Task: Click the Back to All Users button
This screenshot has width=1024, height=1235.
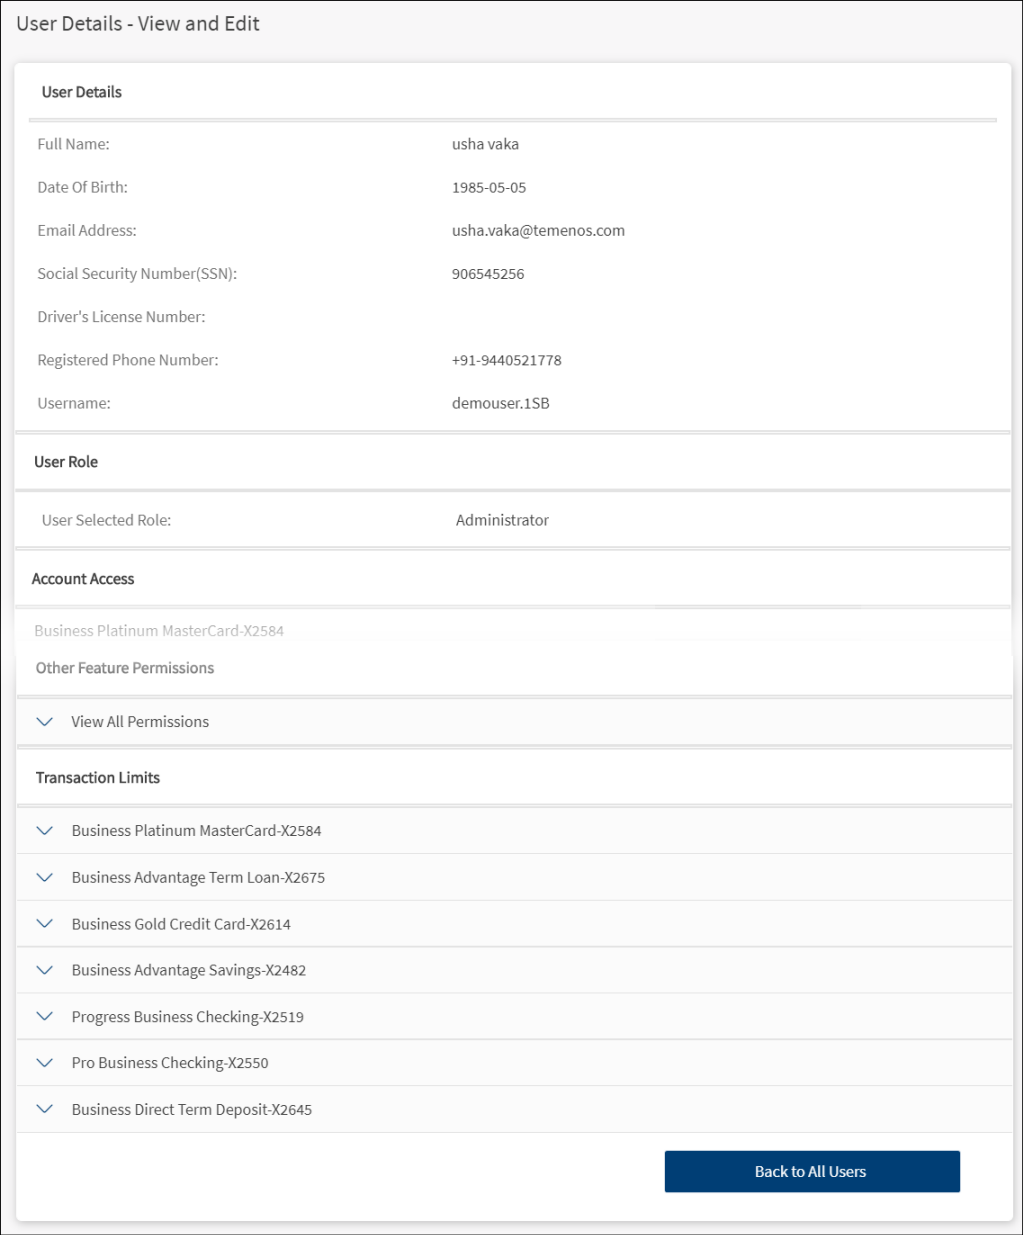Action: coord(811,1172)
